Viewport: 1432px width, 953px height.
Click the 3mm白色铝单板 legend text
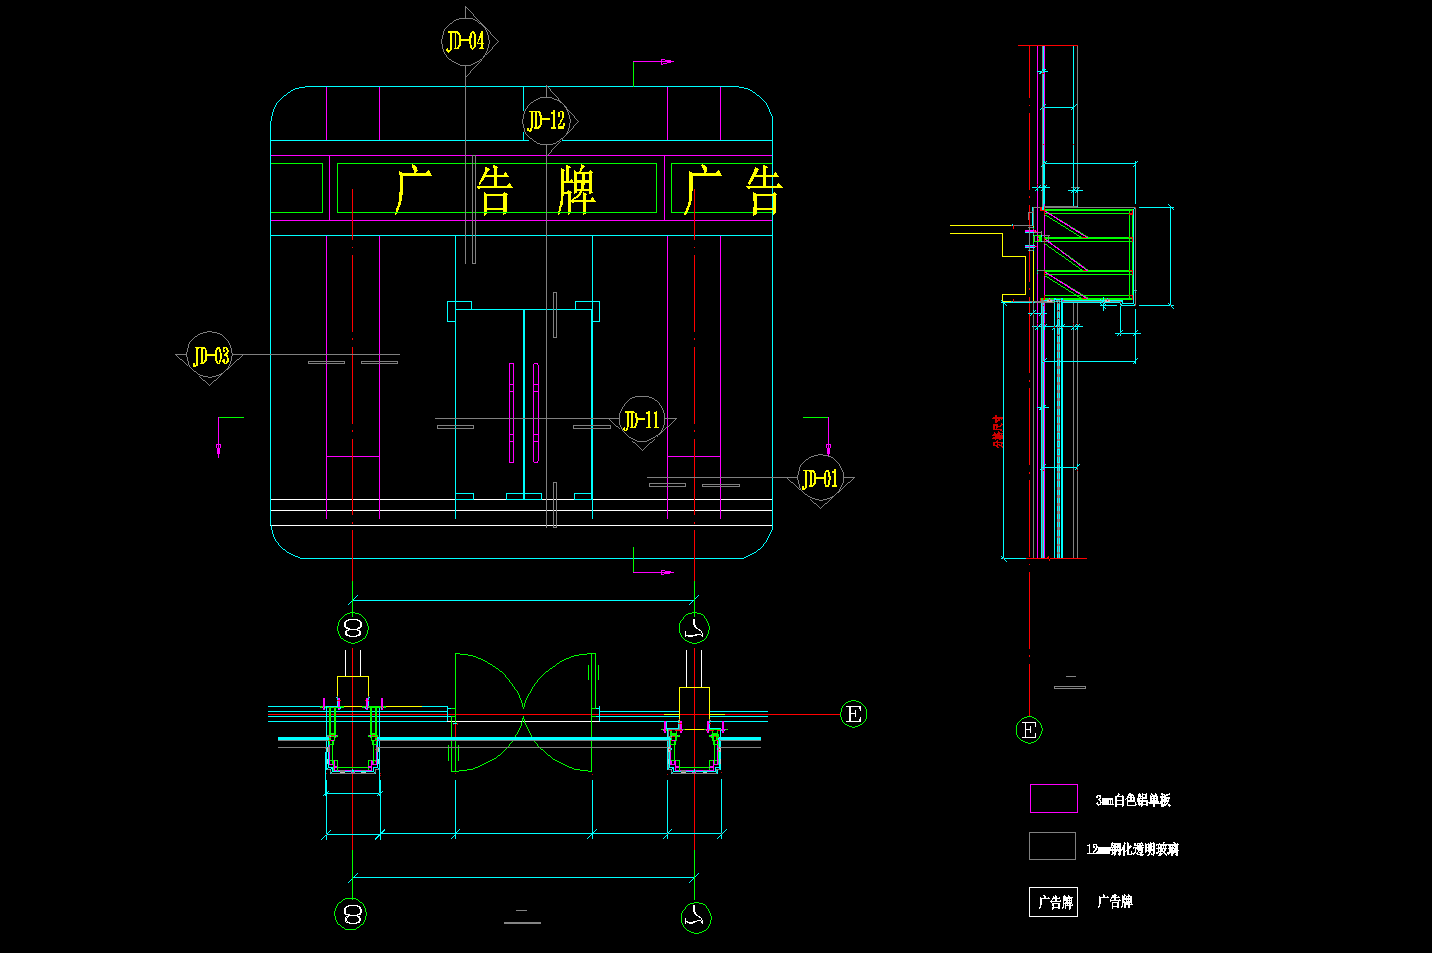[x=1133, y=800]
